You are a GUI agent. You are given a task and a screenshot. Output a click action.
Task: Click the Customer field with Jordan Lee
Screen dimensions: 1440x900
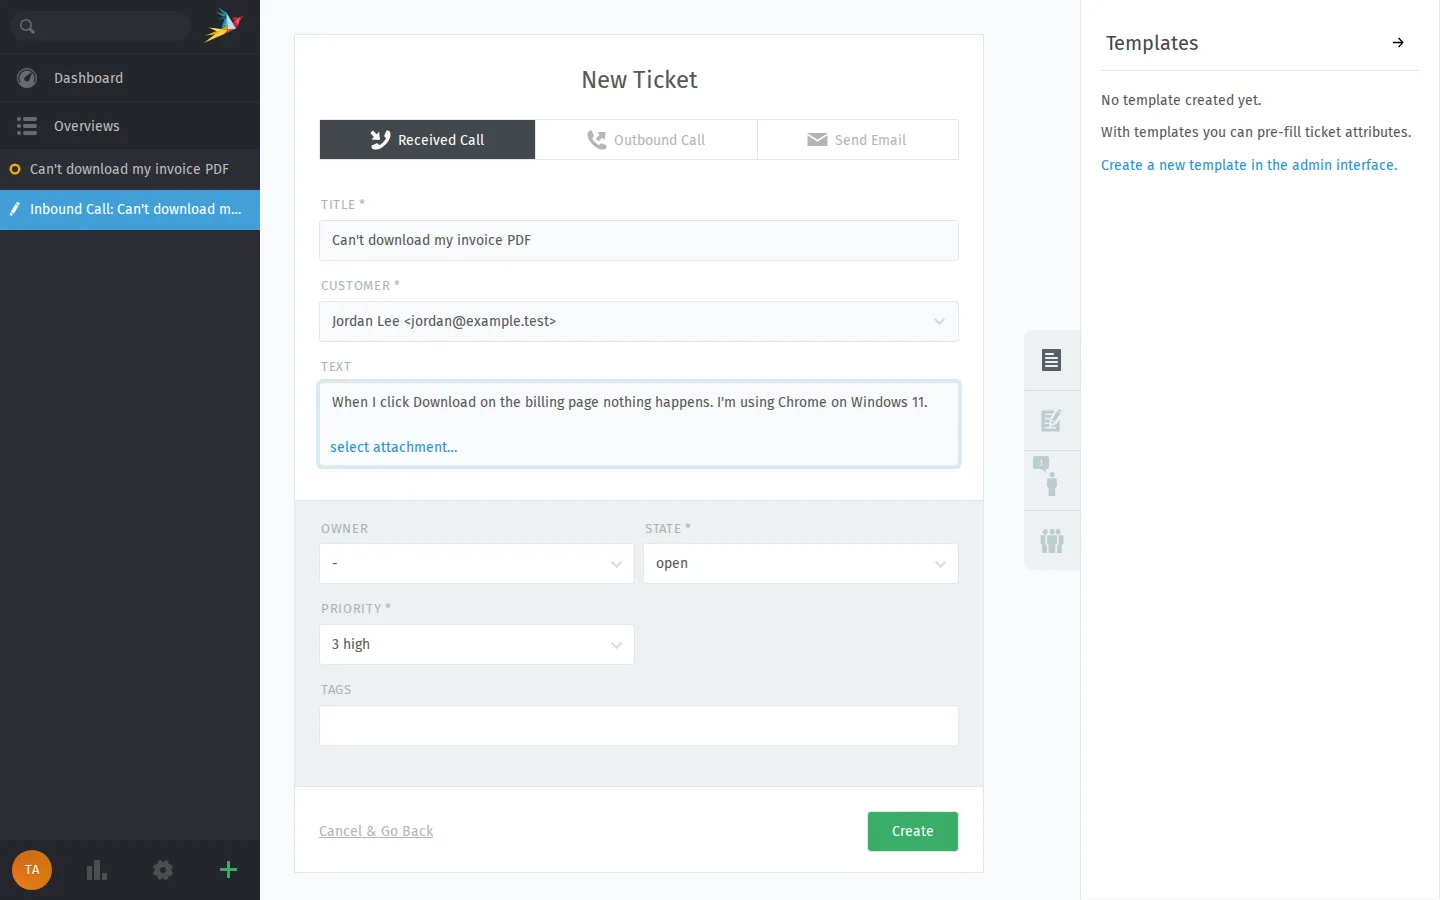(639, 321)
